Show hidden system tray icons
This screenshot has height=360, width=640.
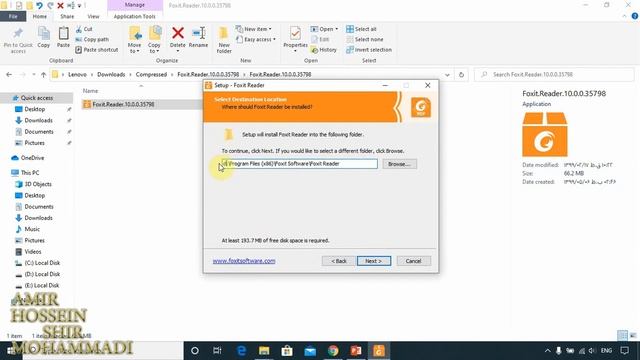click(547, 351)
